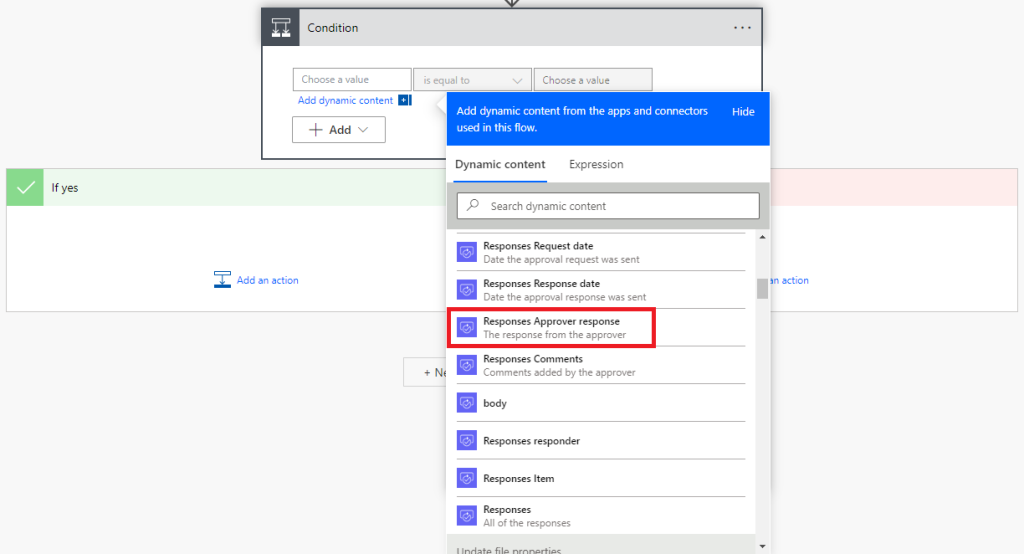Select Responses Approver response item
The height and width of the screenshot is (554, 1024).
[x=552, y=328]
